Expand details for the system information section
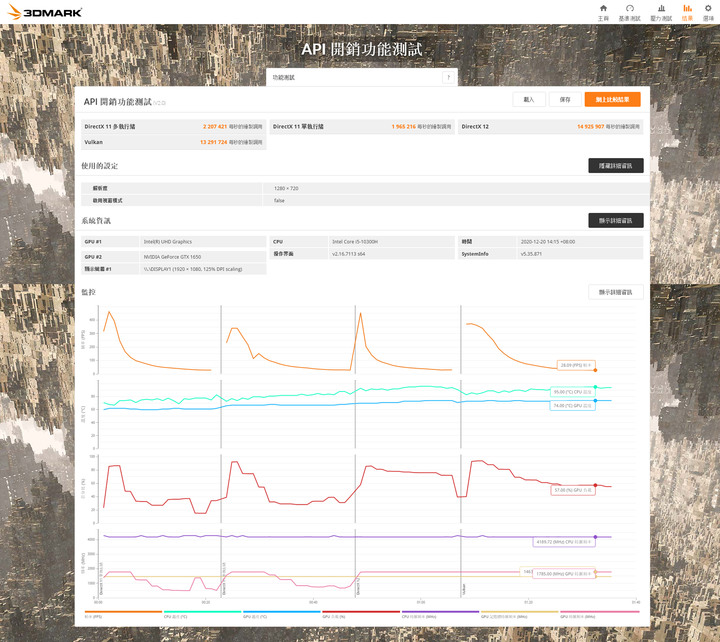 pos(615,220)
